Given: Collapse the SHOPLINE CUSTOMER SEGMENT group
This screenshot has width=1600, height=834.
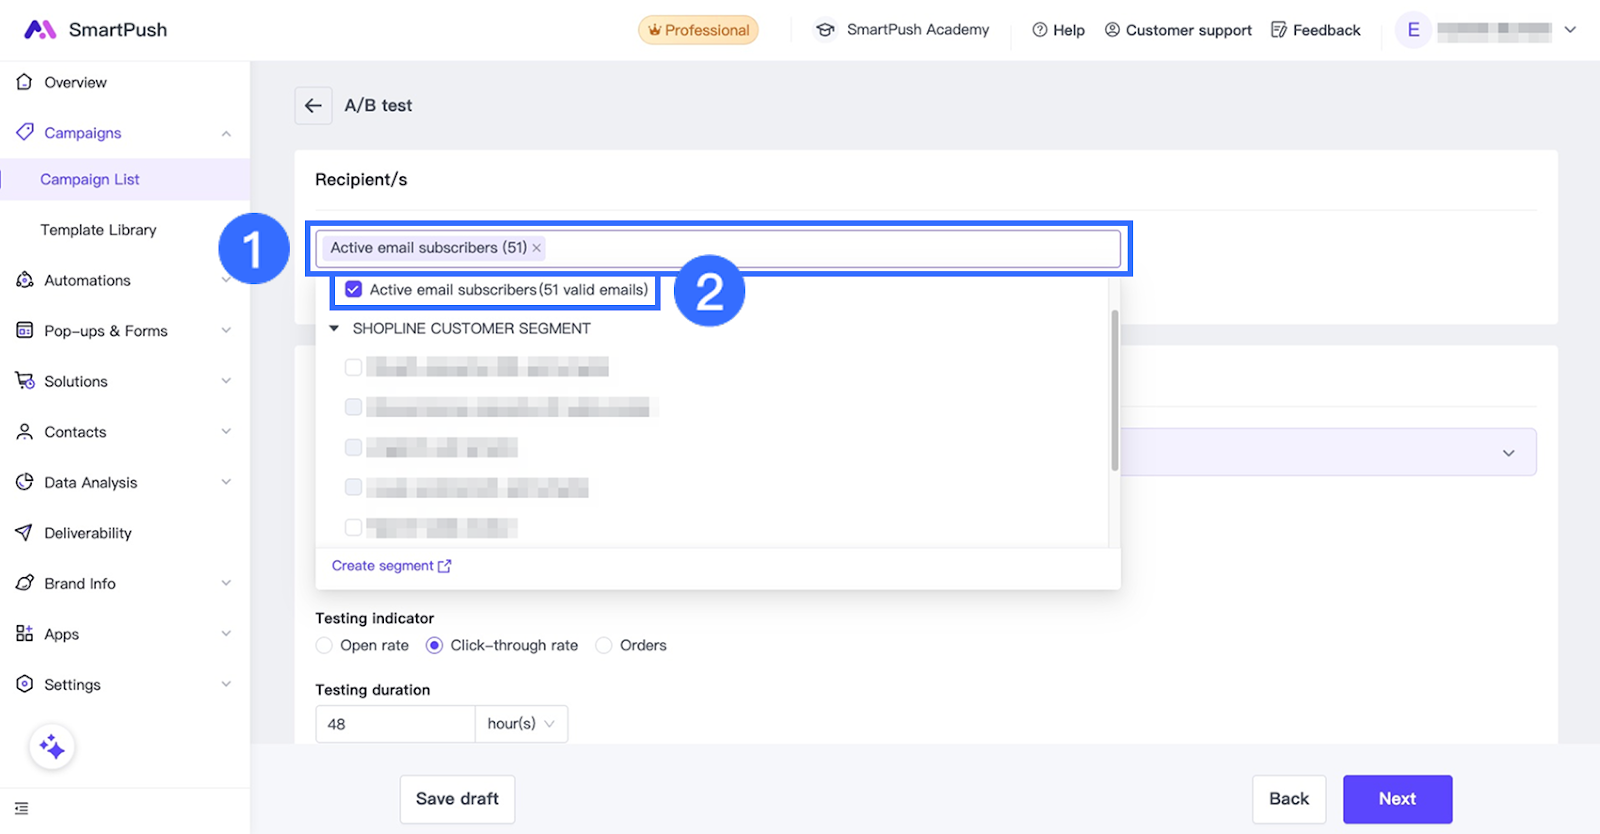Looking at the screenshot, I should point(334,328).
